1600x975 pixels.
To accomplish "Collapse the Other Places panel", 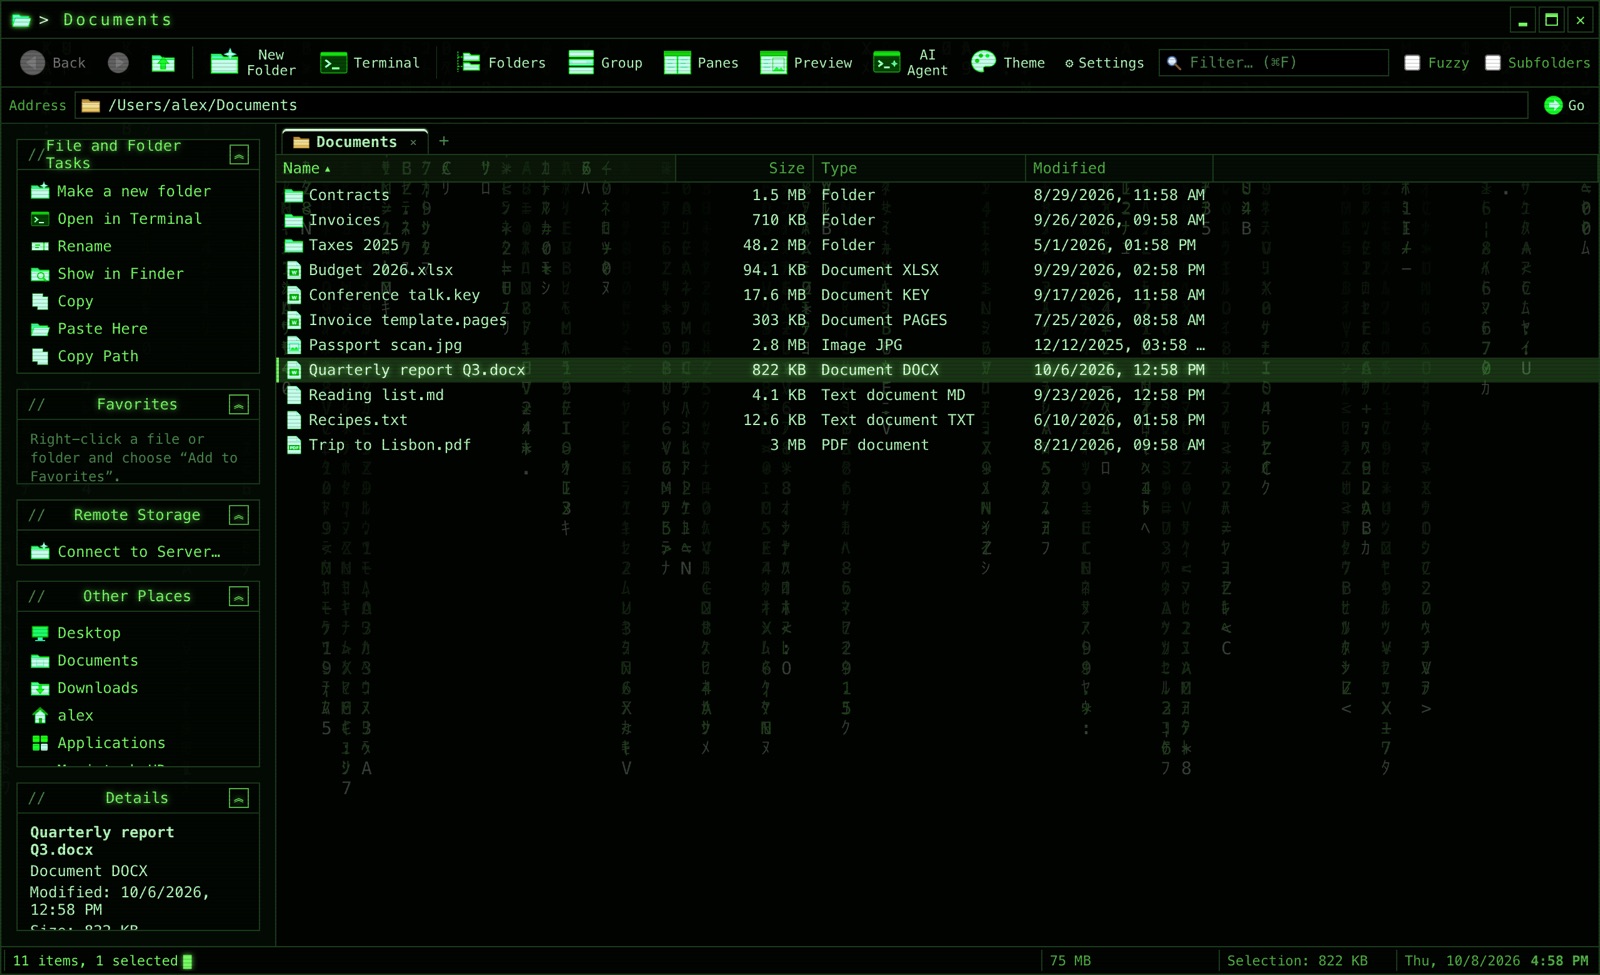I will pyautogui.click(x=239, y=596).
